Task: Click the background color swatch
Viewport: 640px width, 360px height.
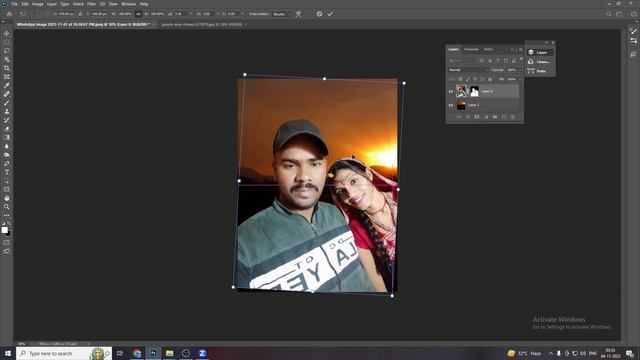Action: pos(9,233)
